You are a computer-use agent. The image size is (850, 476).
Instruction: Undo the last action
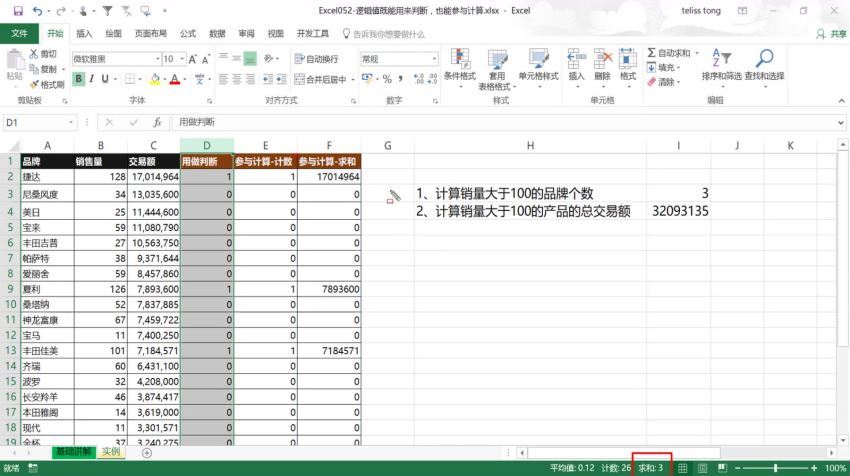tap(37, 10)
